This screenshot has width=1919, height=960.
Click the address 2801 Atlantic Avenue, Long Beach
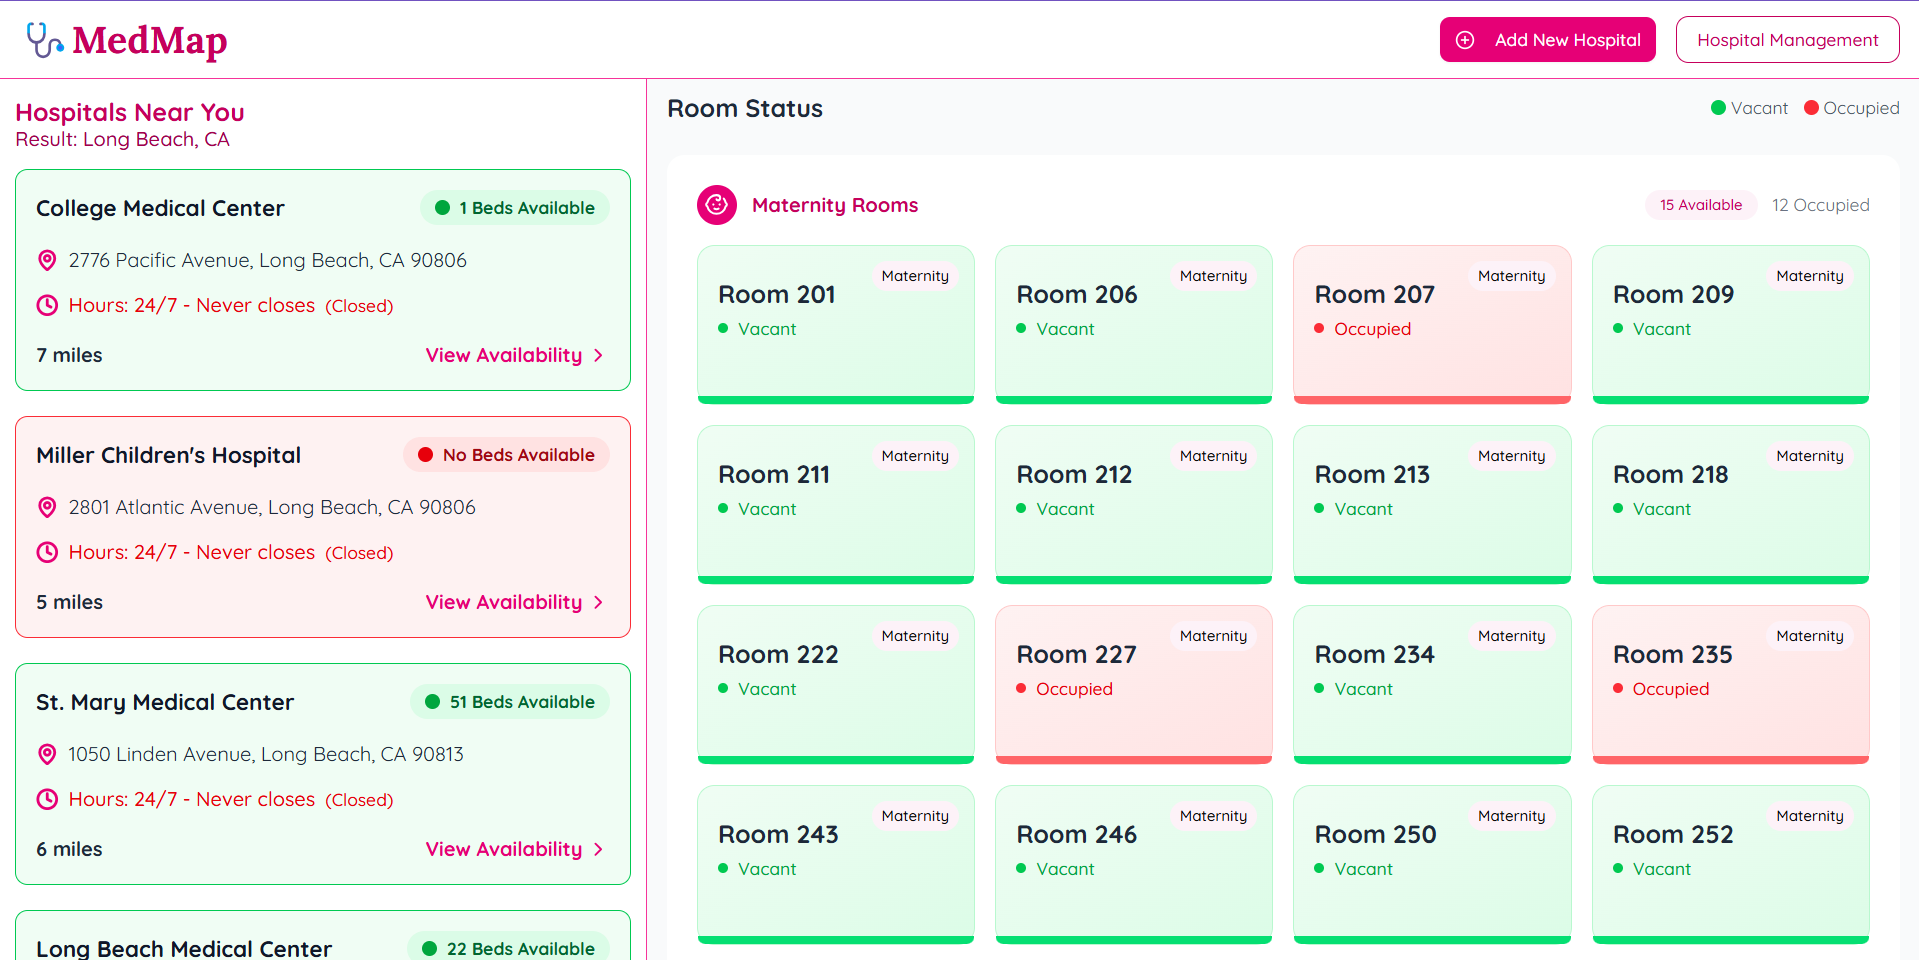tap(272, 507)
